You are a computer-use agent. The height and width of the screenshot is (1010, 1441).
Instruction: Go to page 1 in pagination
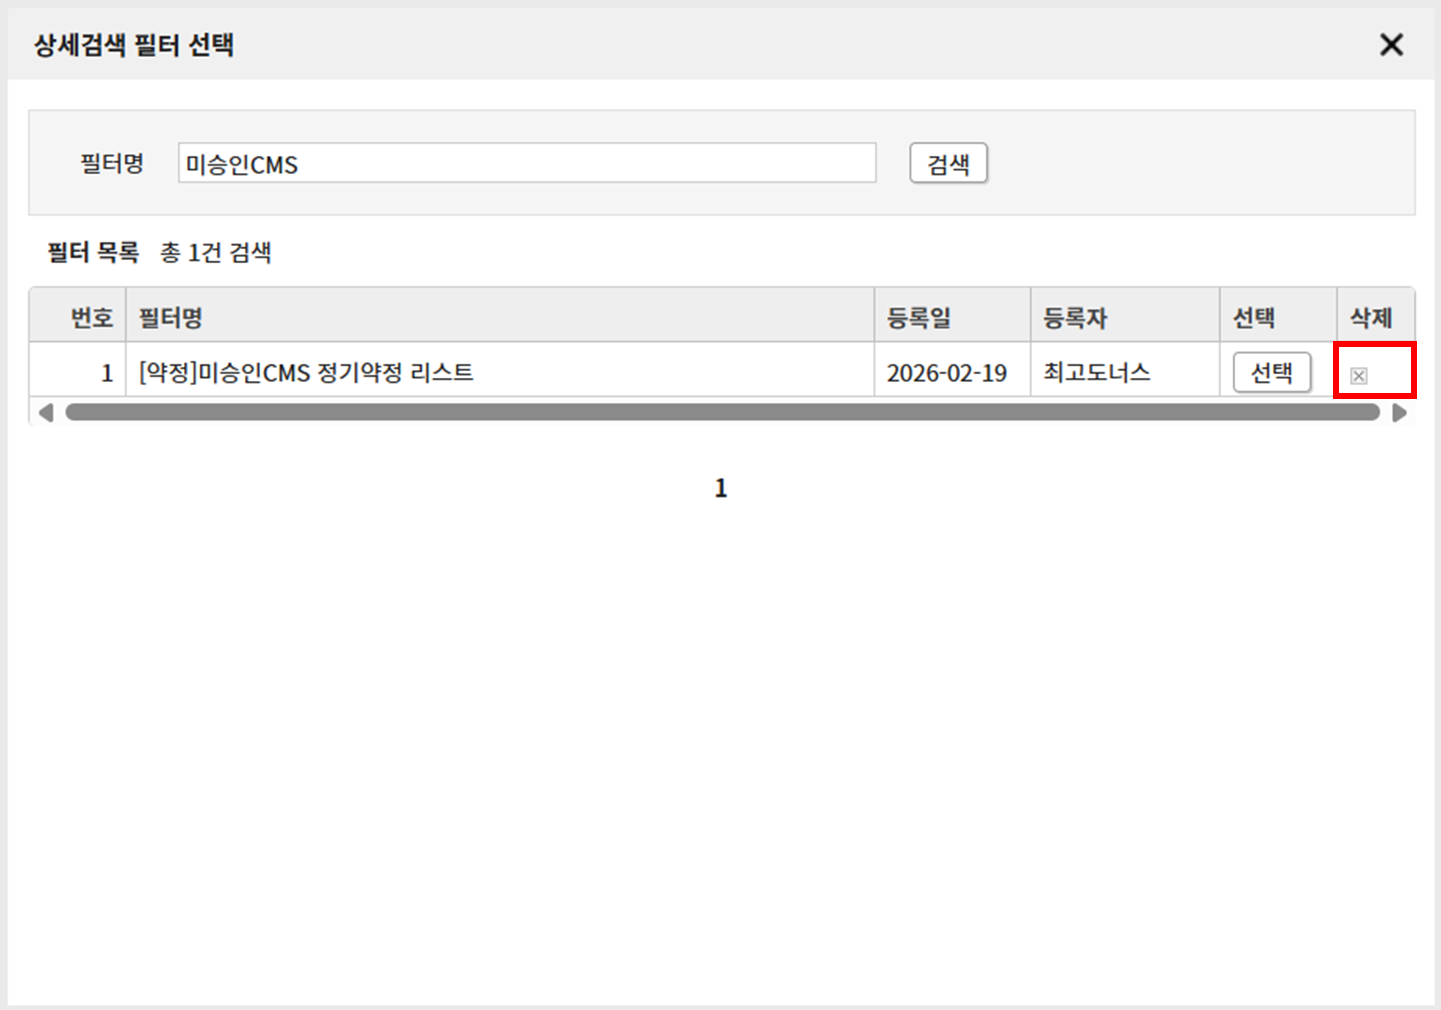721,488
